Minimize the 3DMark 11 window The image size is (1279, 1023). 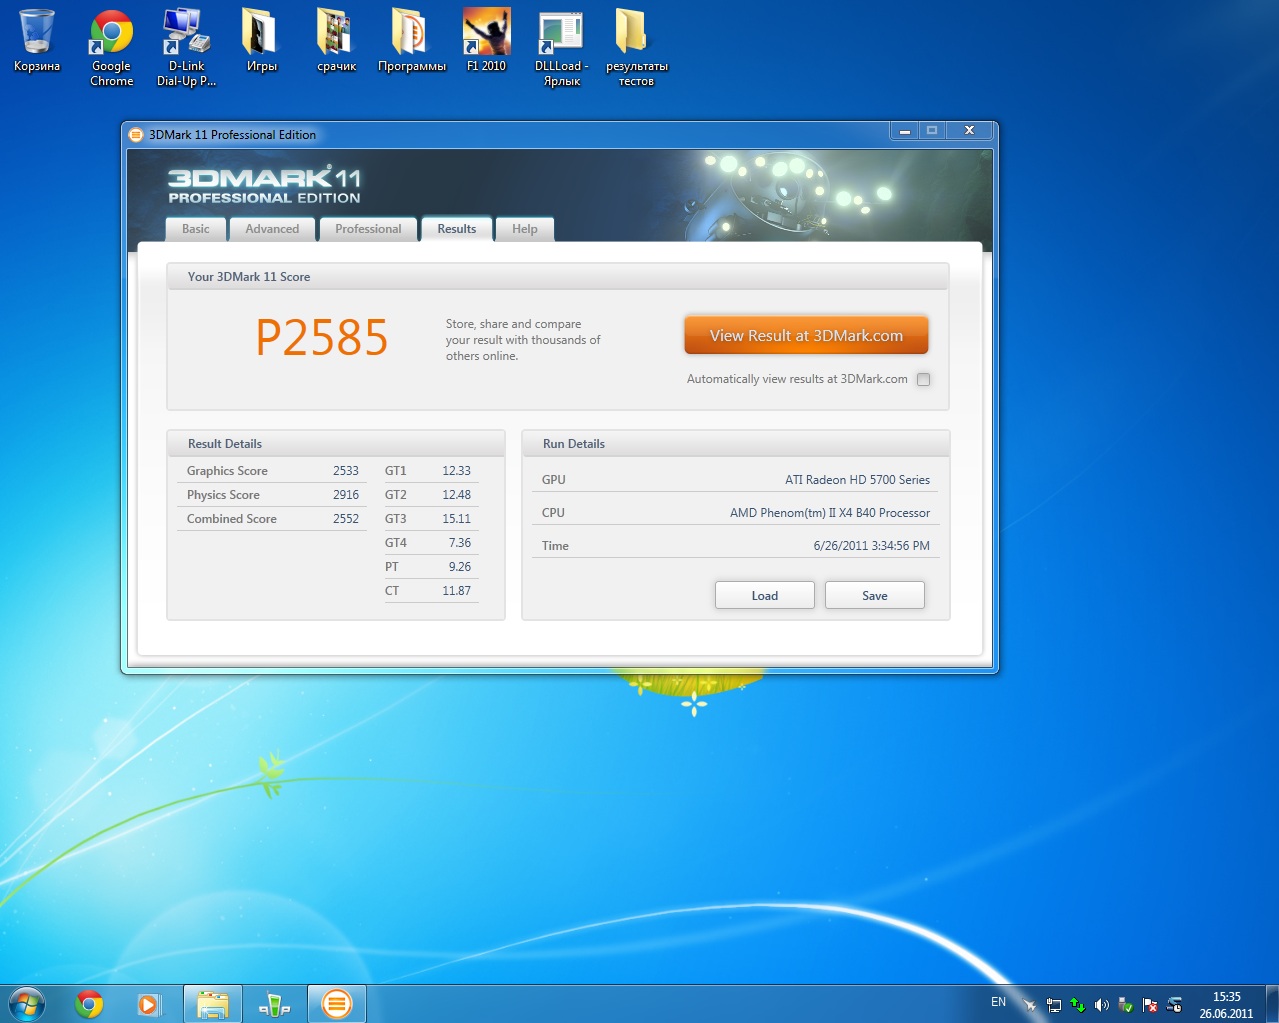click(x=904, y=131)
